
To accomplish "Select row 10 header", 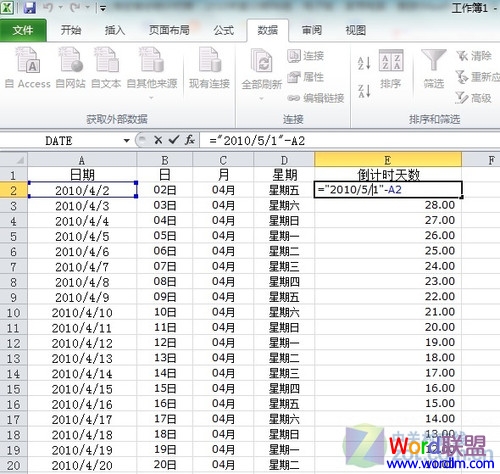I will point(13,313).
